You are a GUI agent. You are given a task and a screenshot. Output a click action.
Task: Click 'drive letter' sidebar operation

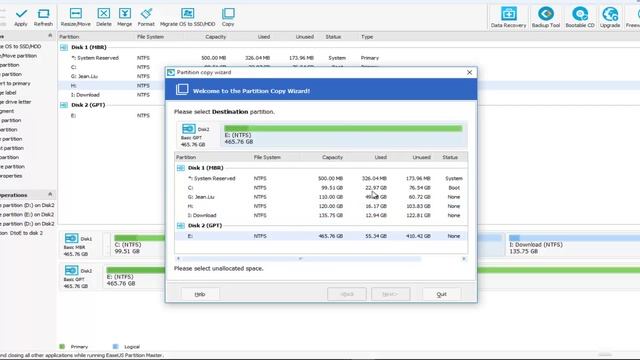[16, 102]
